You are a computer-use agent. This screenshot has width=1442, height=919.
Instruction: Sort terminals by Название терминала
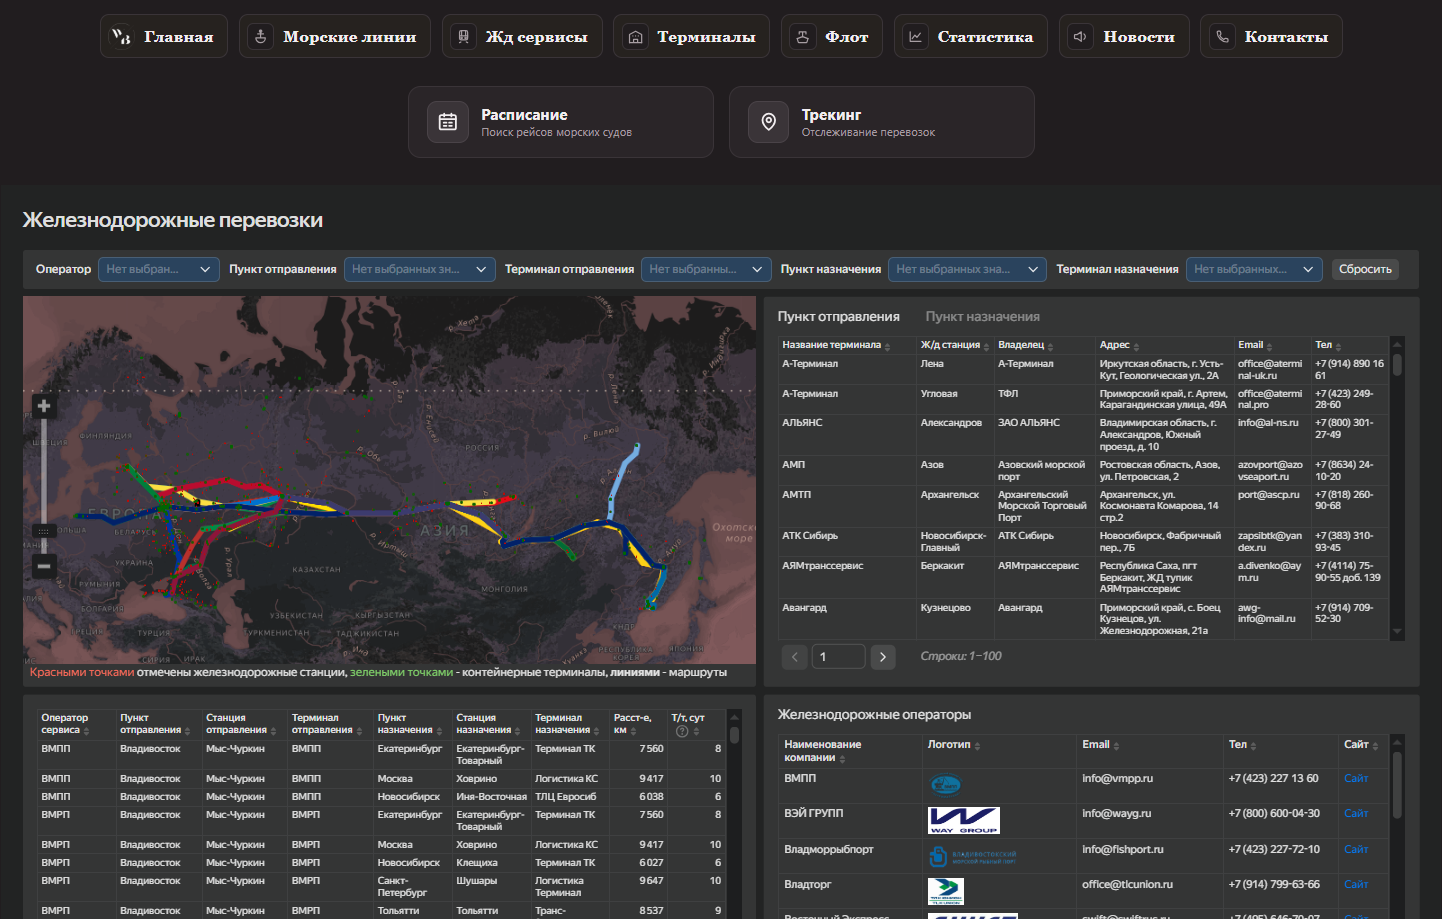click(836, 345)
